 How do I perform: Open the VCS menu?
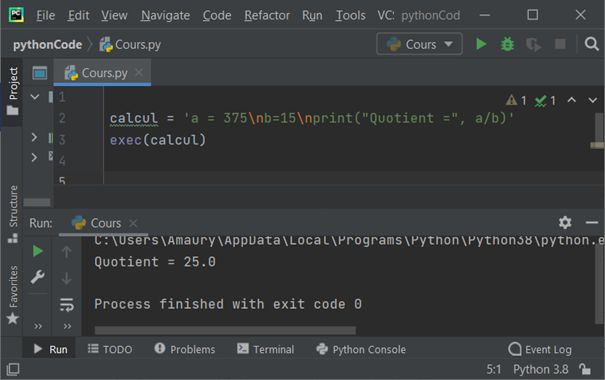pyautogui.click(x=386, y=15)
